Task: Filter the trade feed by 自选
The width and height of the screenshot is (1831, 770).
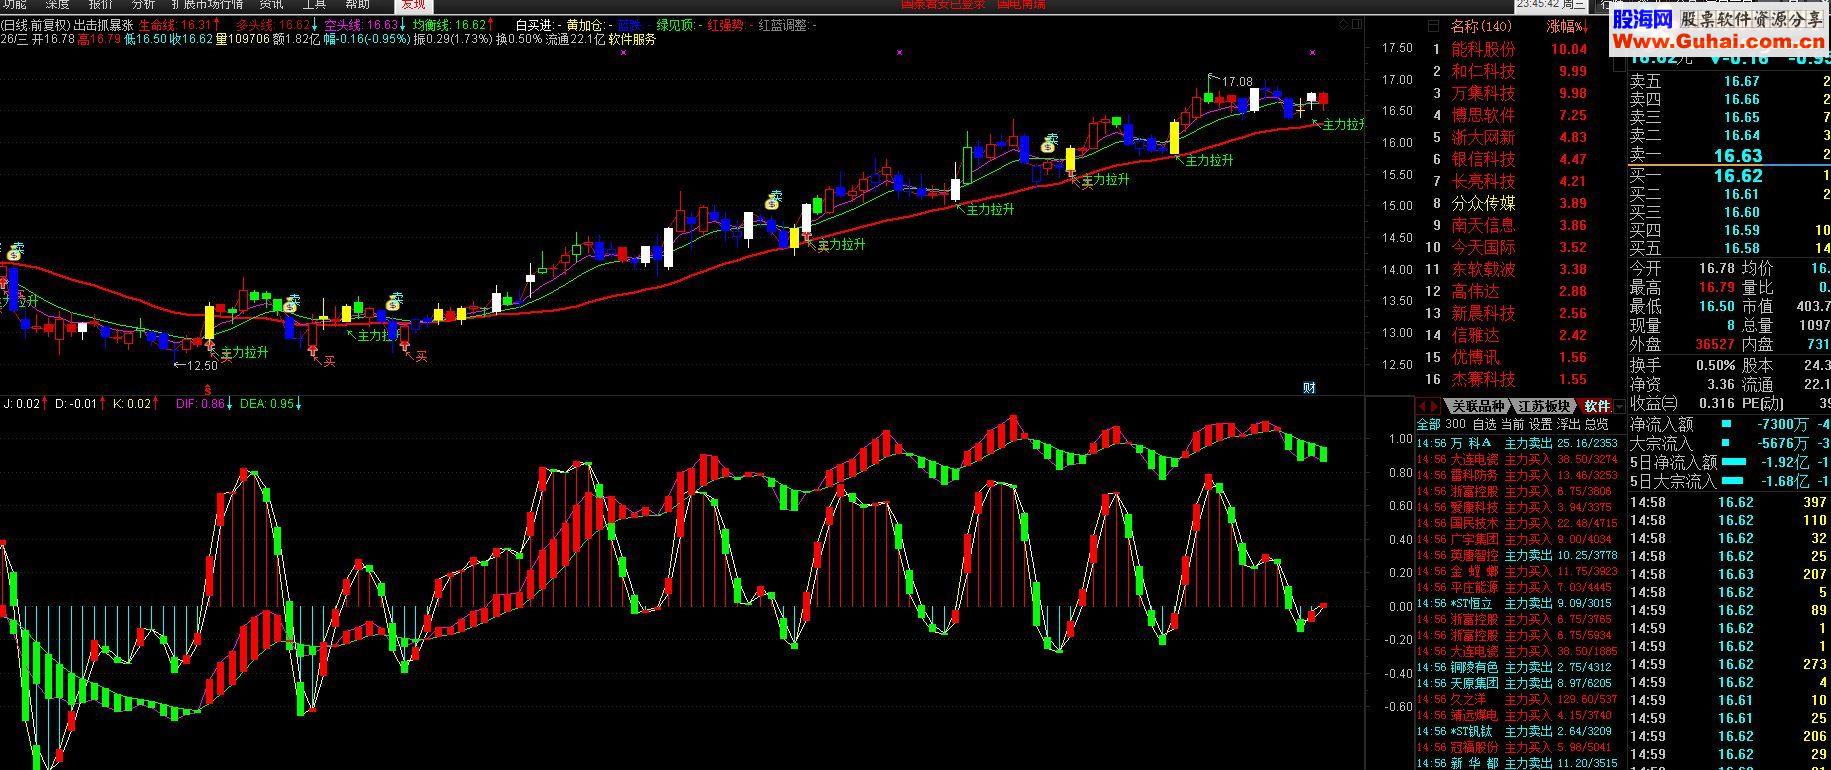Action: [1484, 425]
